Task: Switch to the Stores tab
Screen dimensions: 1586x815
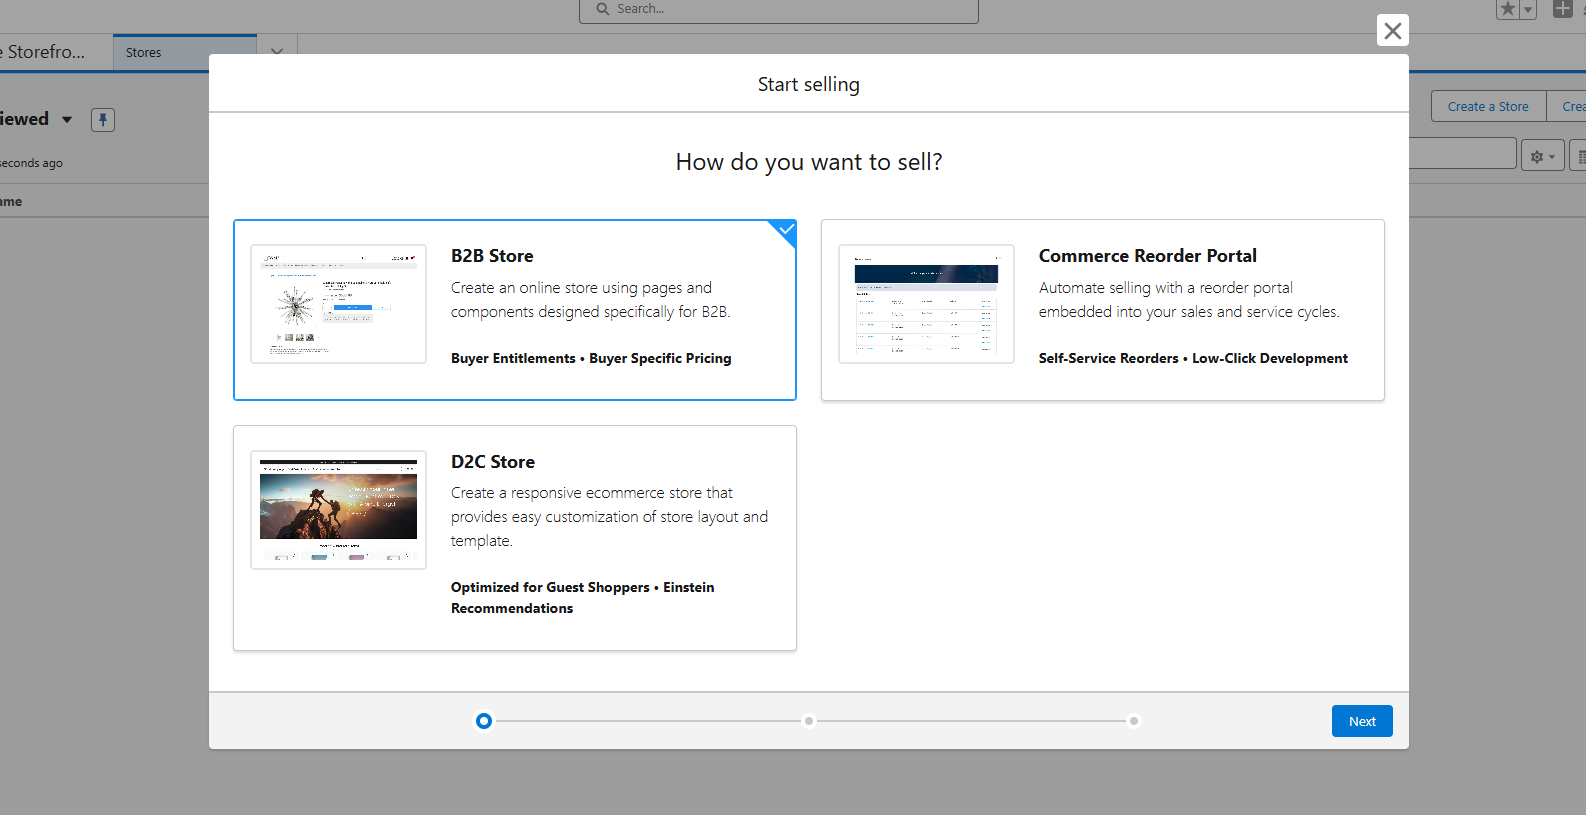Action: pyautogui.click(x=144, y=52)
